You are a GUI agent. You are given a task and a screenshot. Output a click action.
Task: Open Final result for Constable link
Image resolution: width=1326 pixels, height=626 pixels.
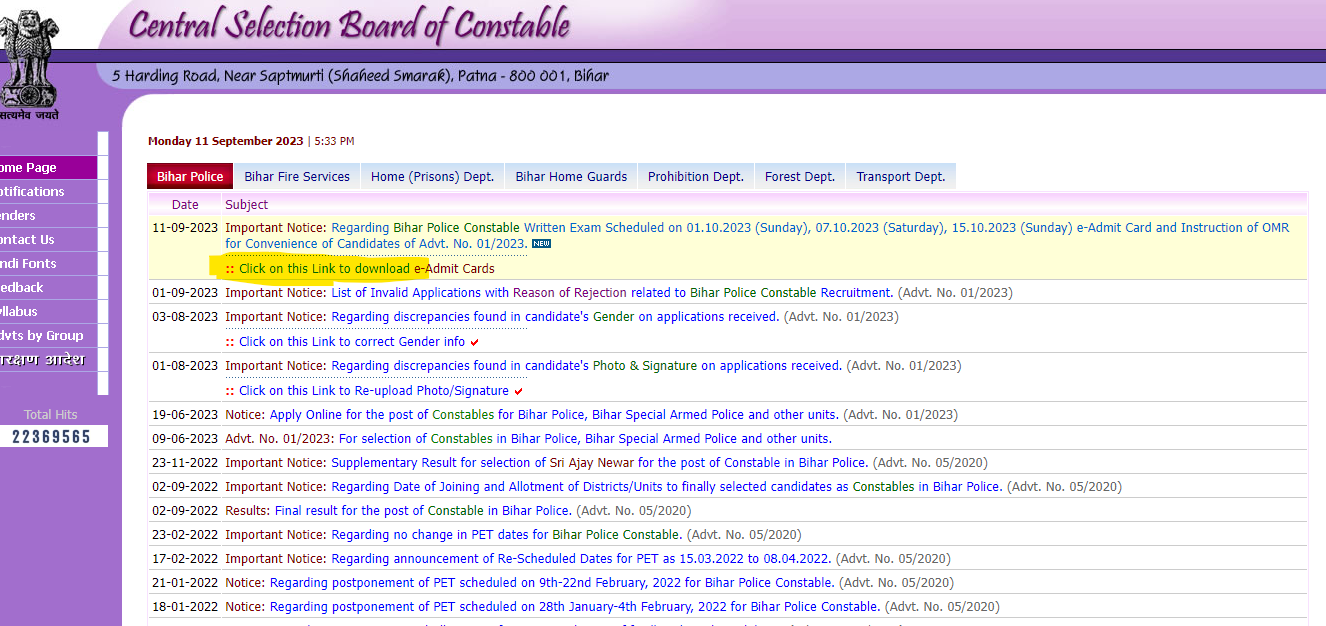(424, 511)
